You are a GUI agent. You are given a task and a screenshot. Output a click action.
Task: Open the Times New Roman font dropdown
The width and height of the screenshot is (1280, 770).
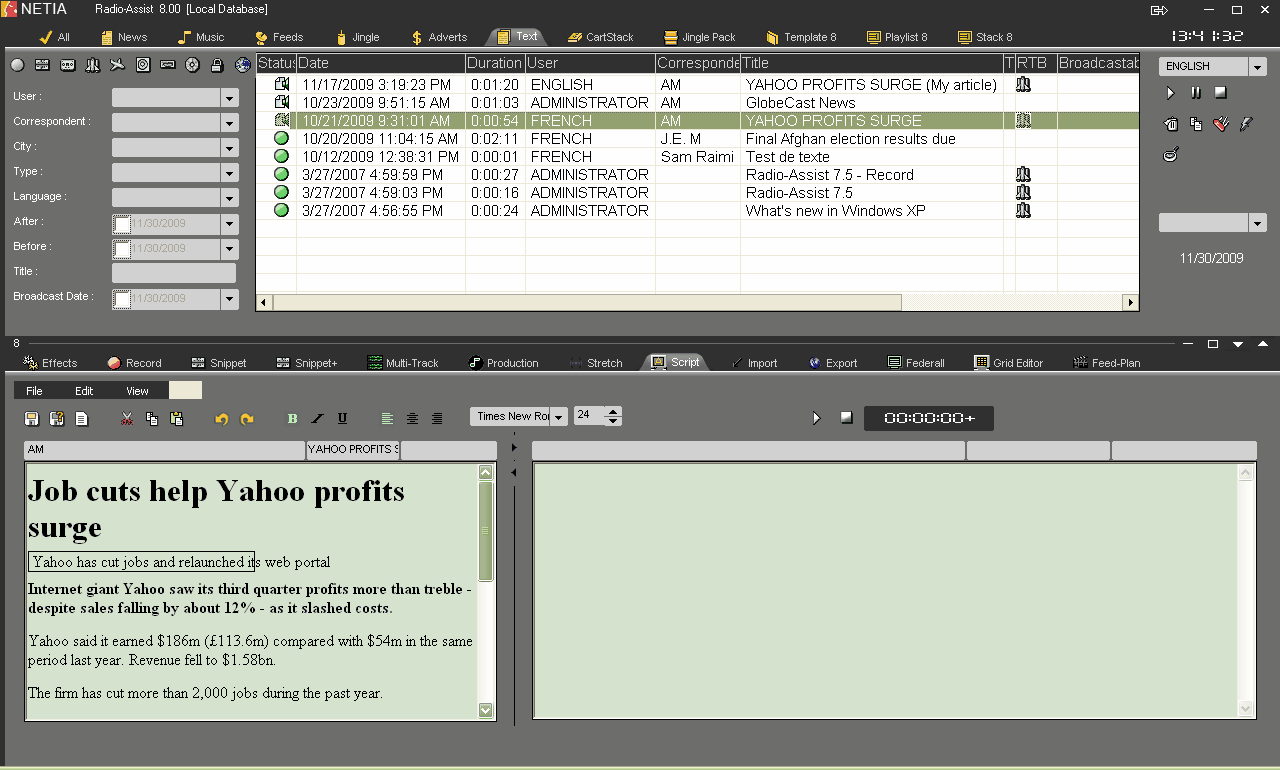(x=558, y=417)
